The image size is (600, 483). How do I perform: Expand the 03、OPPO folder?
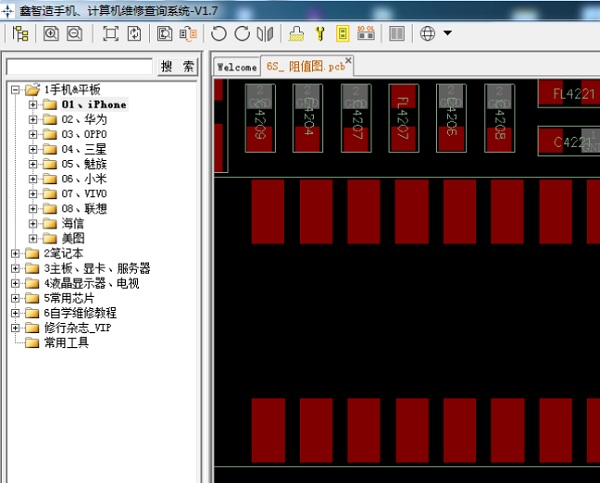33,134
